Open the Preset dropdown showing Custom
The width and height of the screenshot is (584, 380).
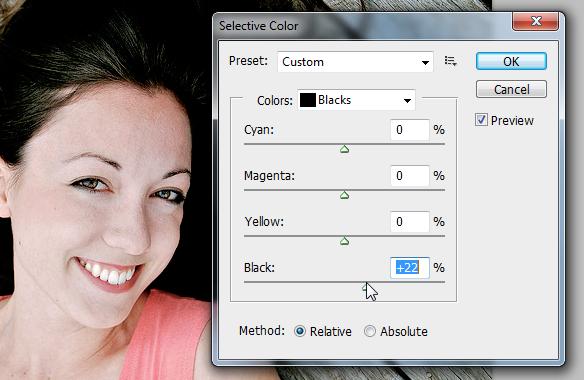[355, 62]
